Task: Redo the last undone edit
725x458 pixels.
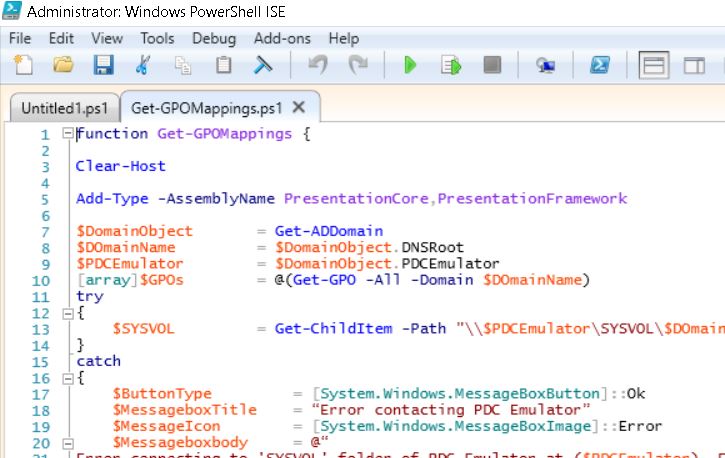Action: point(358,65)
